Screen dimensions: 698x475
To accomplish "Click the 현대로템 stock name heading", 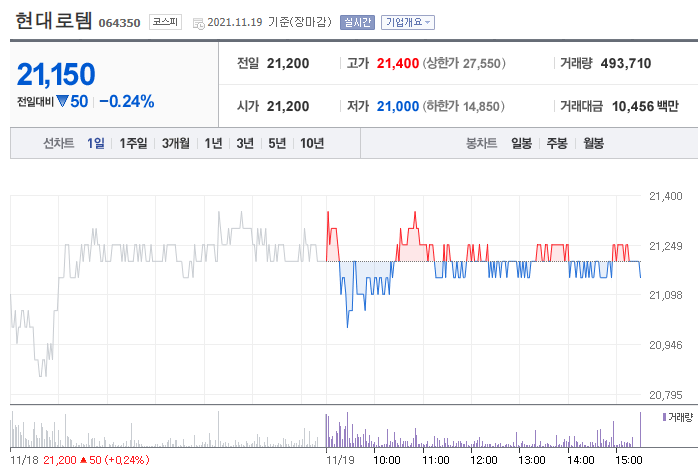I will [x=54, y=21].
